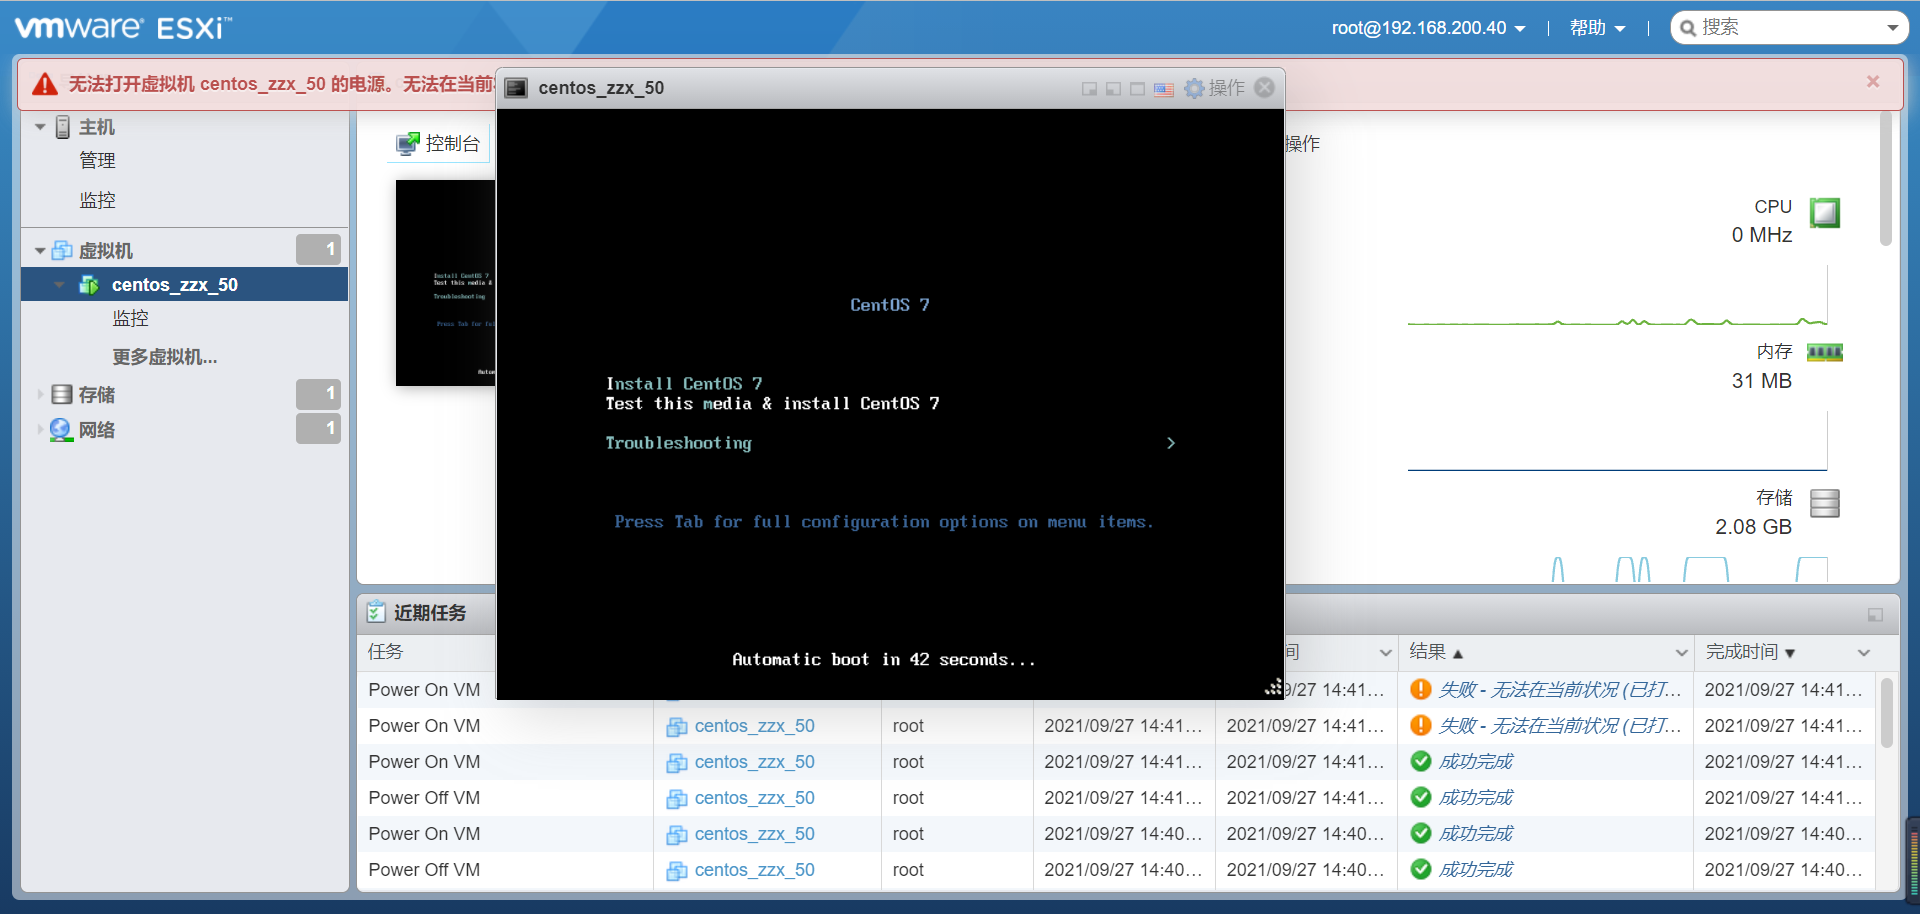Image resolution: width=1920 pixels, height=914 pixels.
Task: Click the keyboard layout flag icon
Action: [x=1164, y=89]
